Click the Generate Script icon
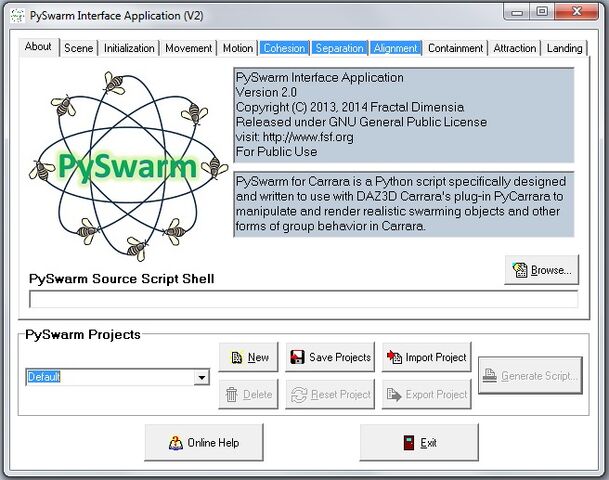The image size is (609, 480). [x=490, y=376]
